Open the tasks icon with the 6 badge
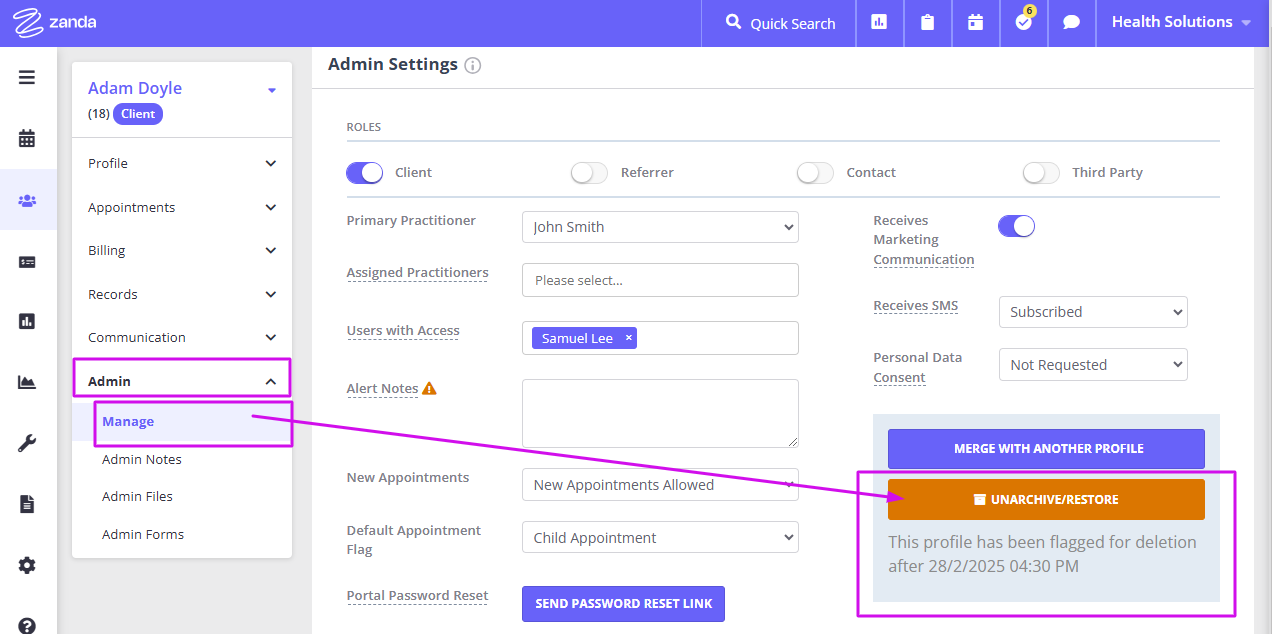1272x634 pixels. click(1021, 23)
